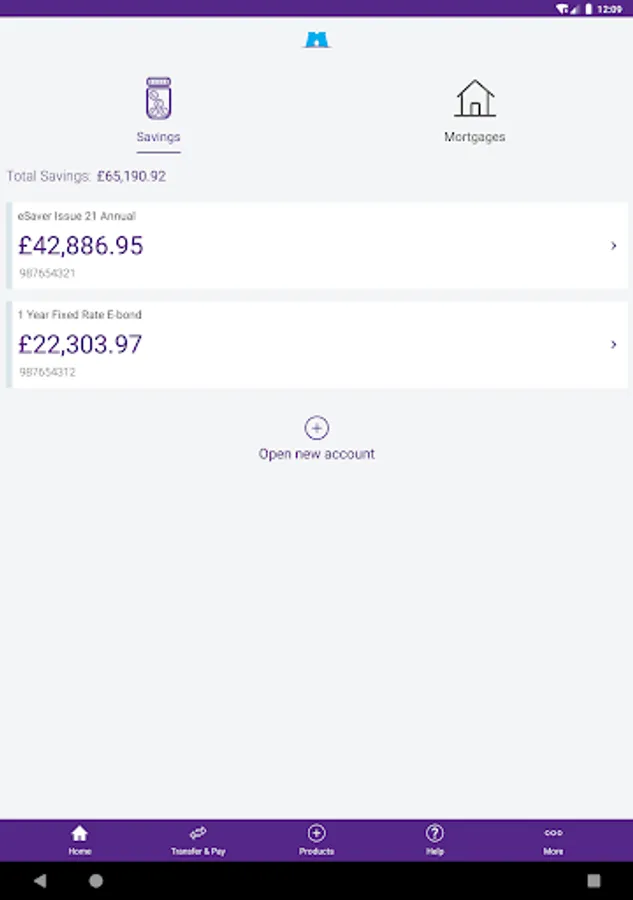Image resolution: width=633 pixels, height=900 pixels.
Task: Switch to the Savings tab label
Action: (x=158, y=137)
